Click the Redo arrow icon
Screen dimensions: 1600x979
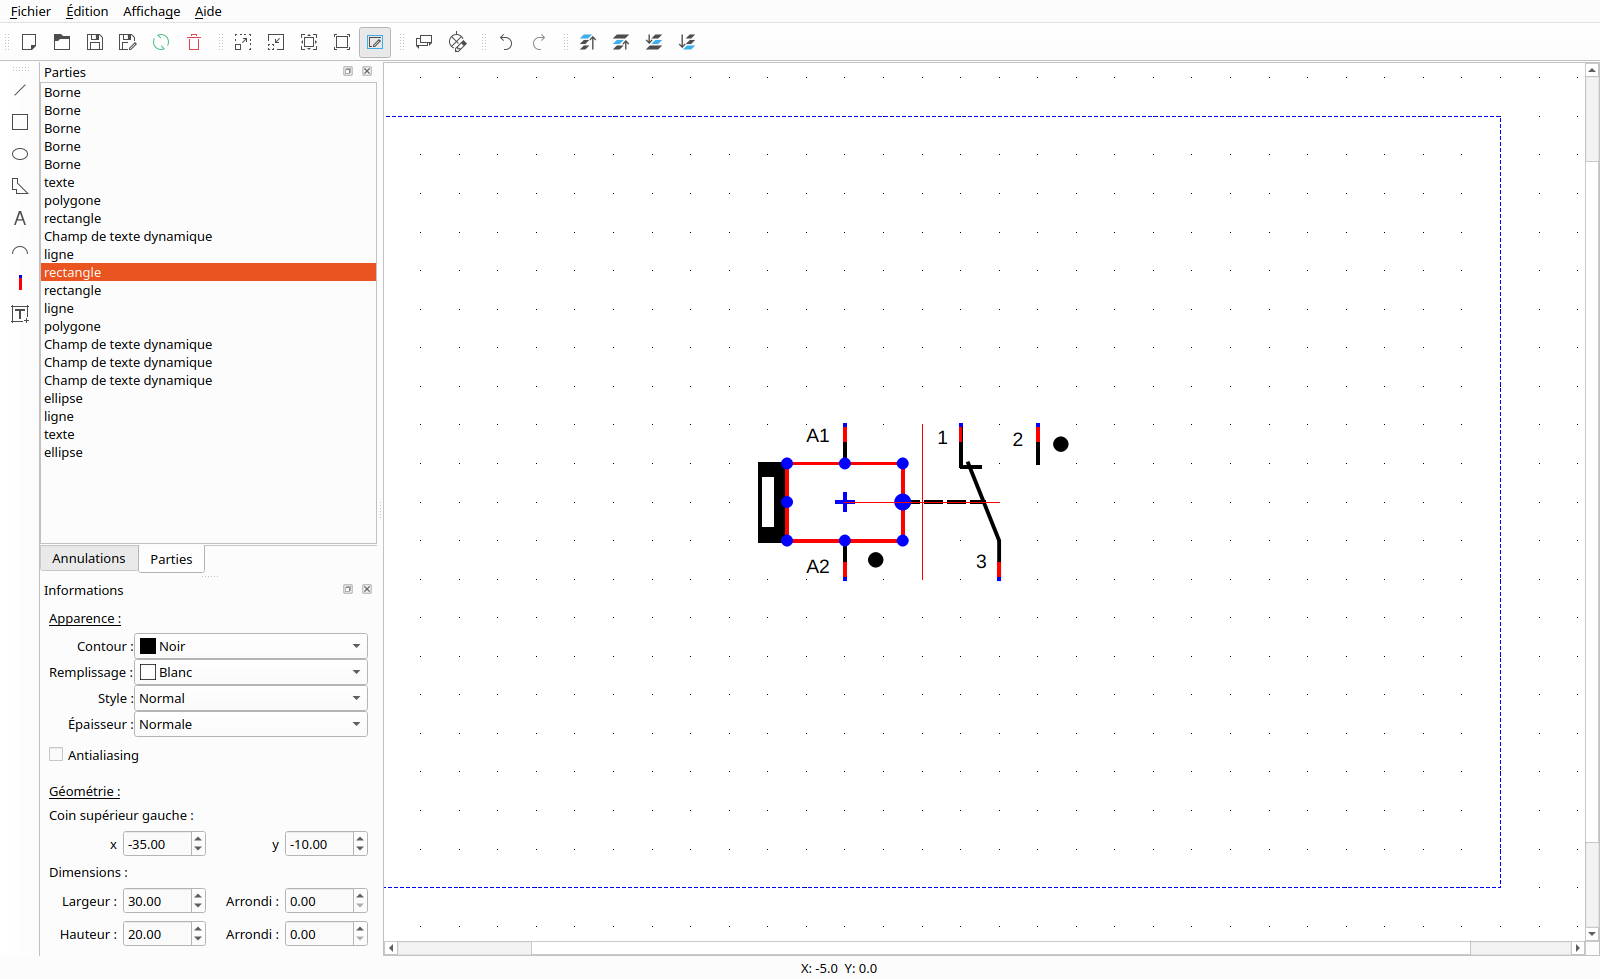point(539,42)
